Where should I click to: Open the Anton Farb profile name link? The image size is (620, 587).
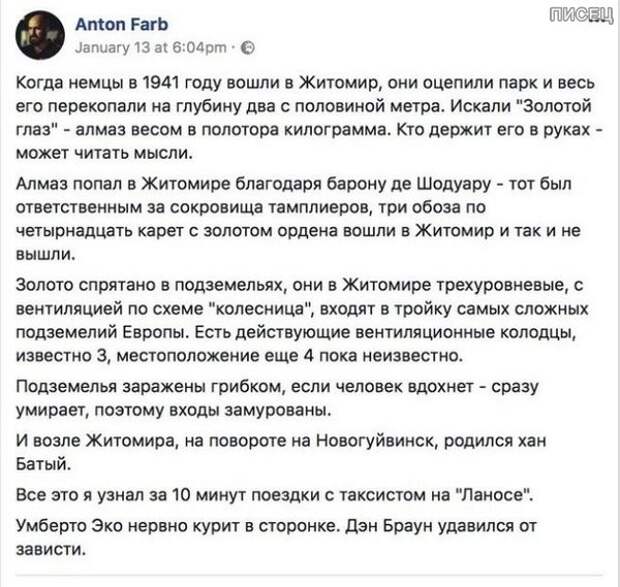click(x=121, y=24)
